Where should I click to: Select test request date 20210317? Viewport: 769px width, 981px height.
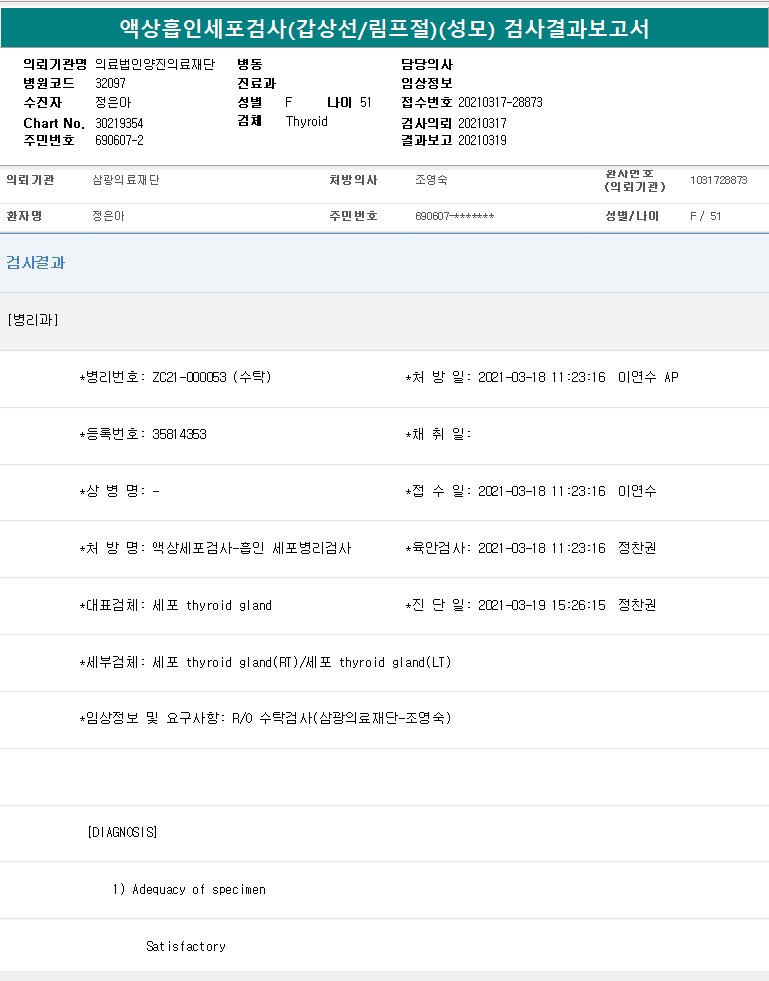click(482, 123)
